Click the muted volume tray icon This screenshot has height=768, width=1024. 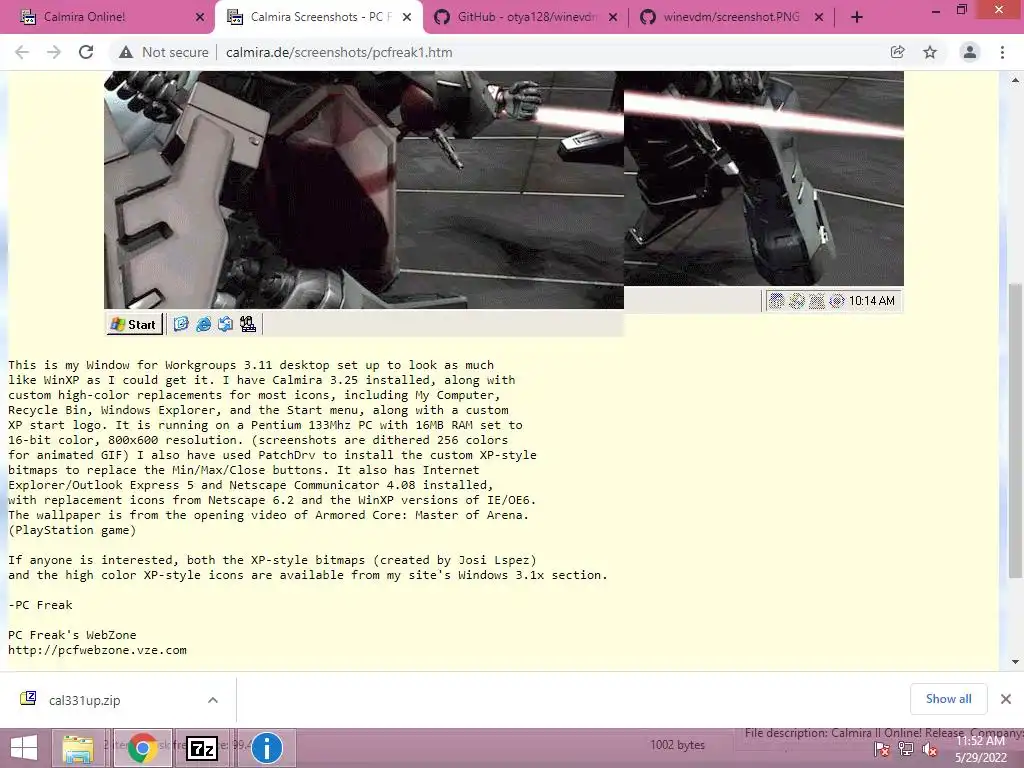click(x=929, y=749)
